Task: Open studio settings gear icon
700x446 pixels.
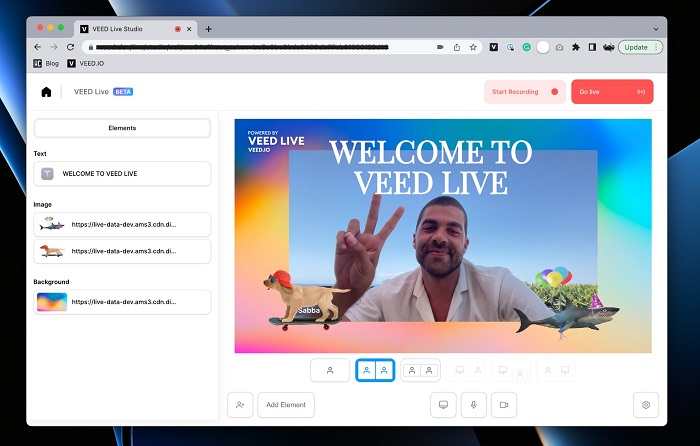Action: [646, 405]
